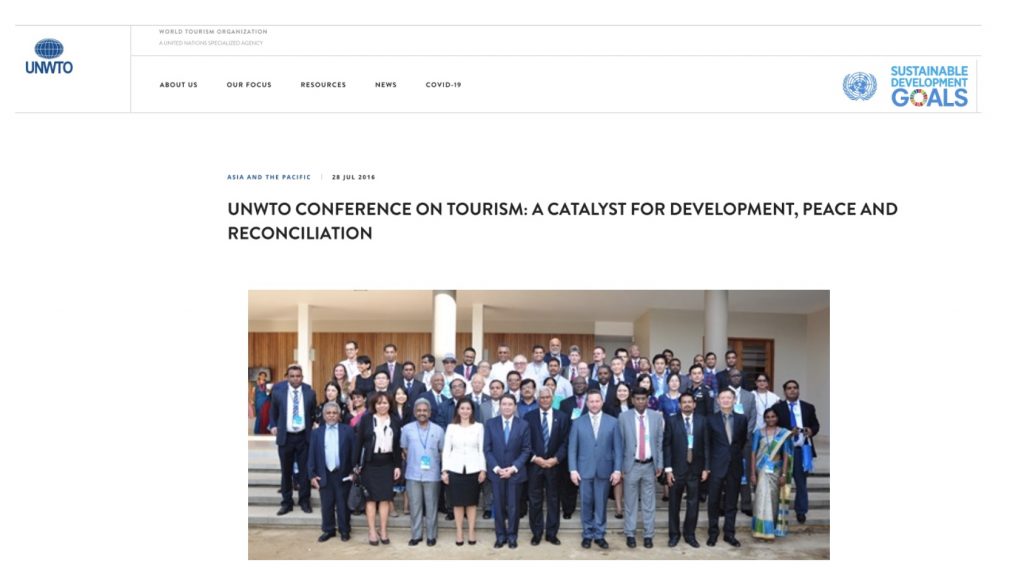Click the United Nations emblem icon
Screen dimensions: 1024x588
pos(859,86)
